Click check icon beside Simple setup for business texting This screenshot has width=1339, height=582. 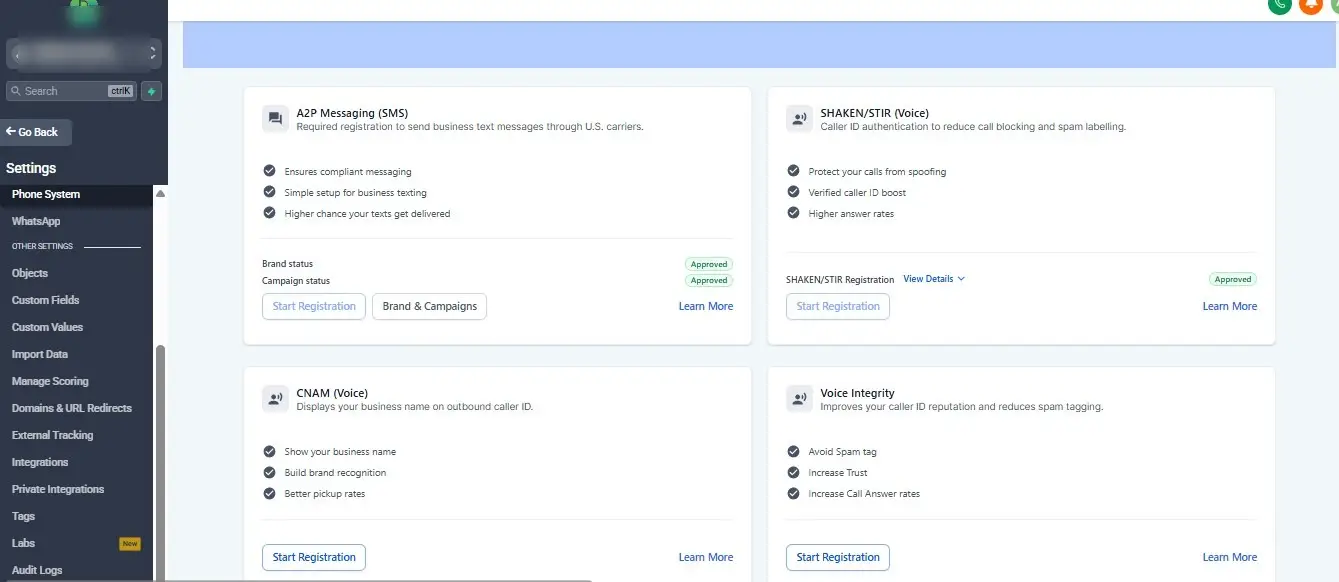(x=269, y=192)
